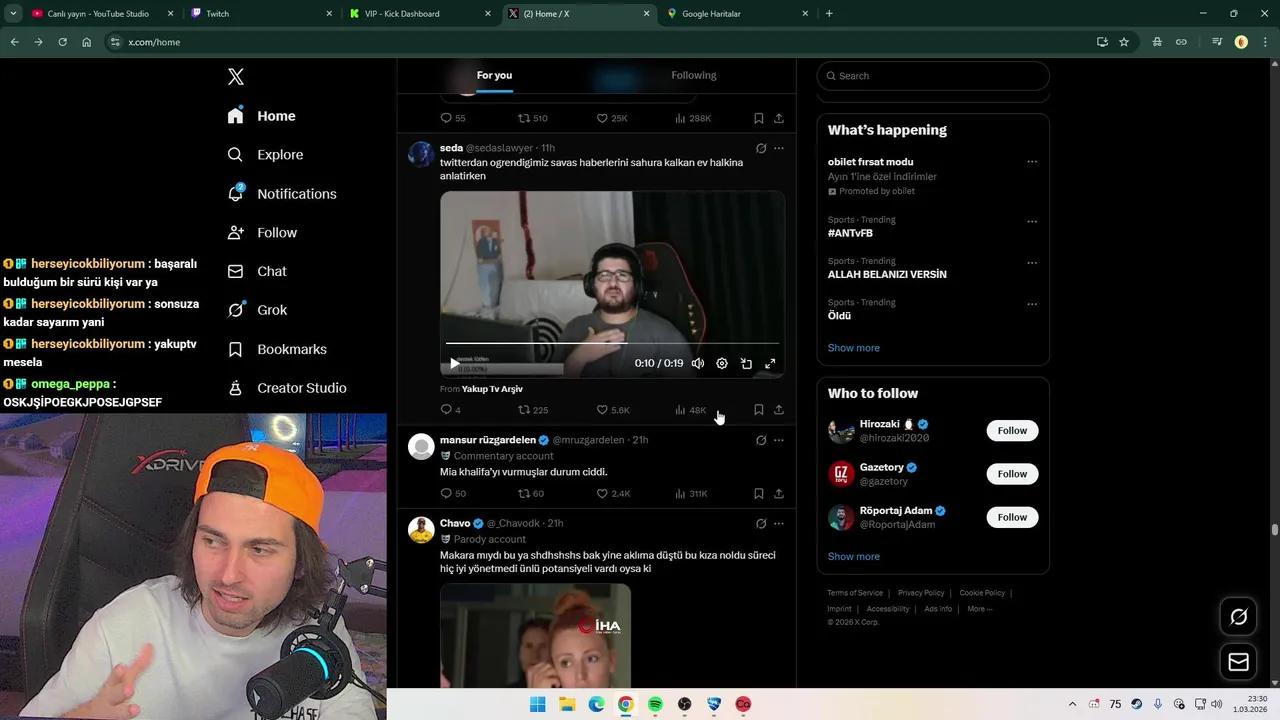Open Grok explain on mansur's tweet
Viewport: 1280px width, 720px height.
761,440
